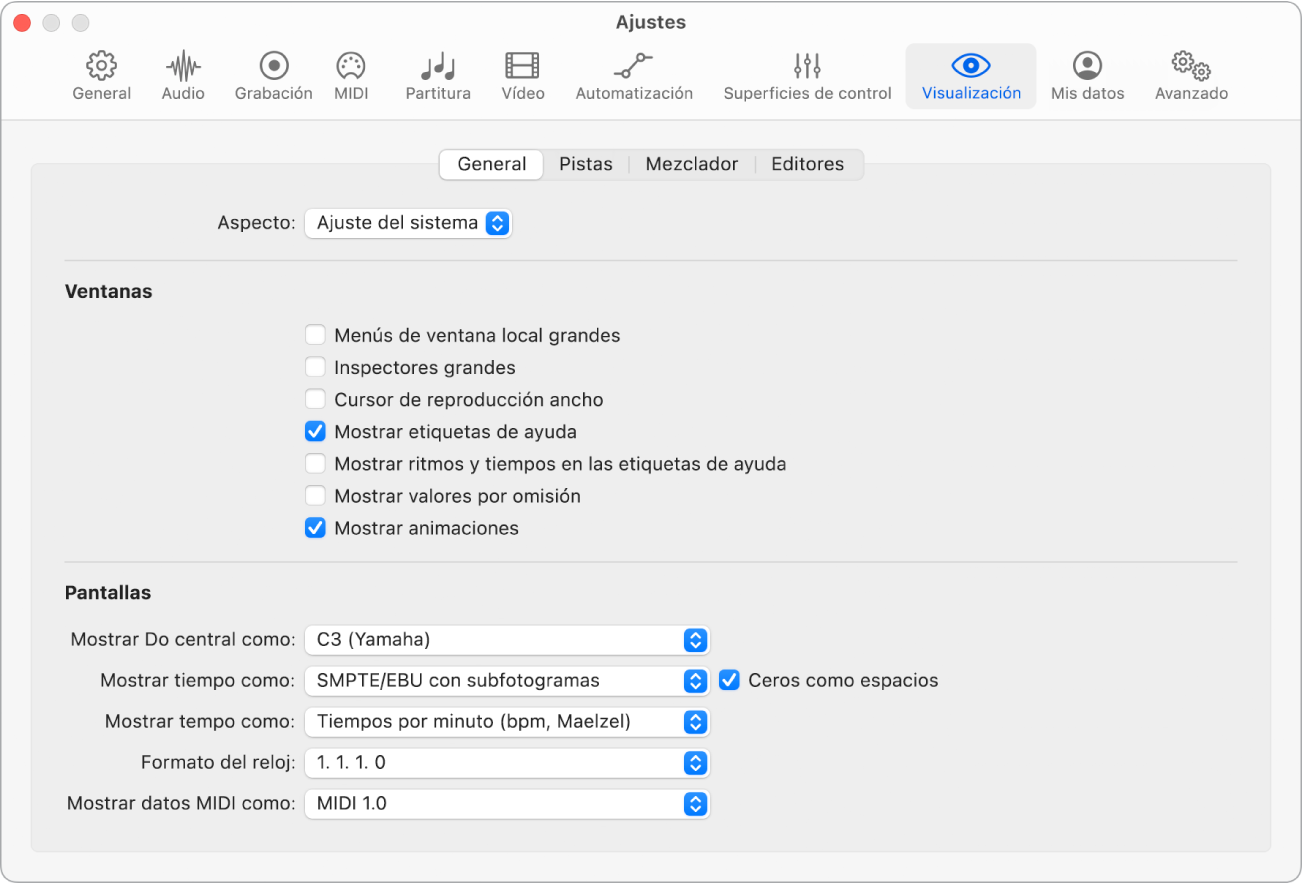
Task: Uncheck Ceros como espacios
Action: tap(729, 680)
